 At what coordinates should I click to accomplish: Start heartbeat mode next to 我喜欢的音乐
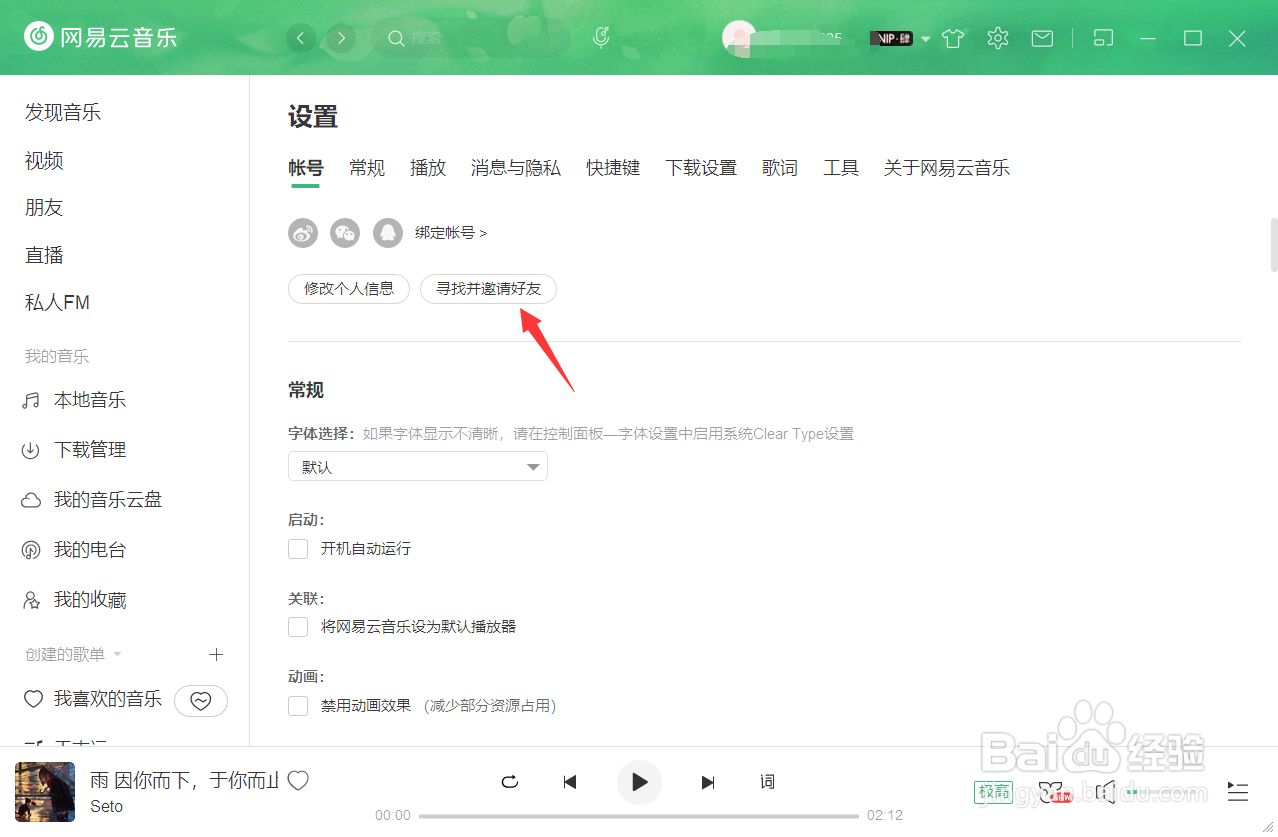point(201,701)
